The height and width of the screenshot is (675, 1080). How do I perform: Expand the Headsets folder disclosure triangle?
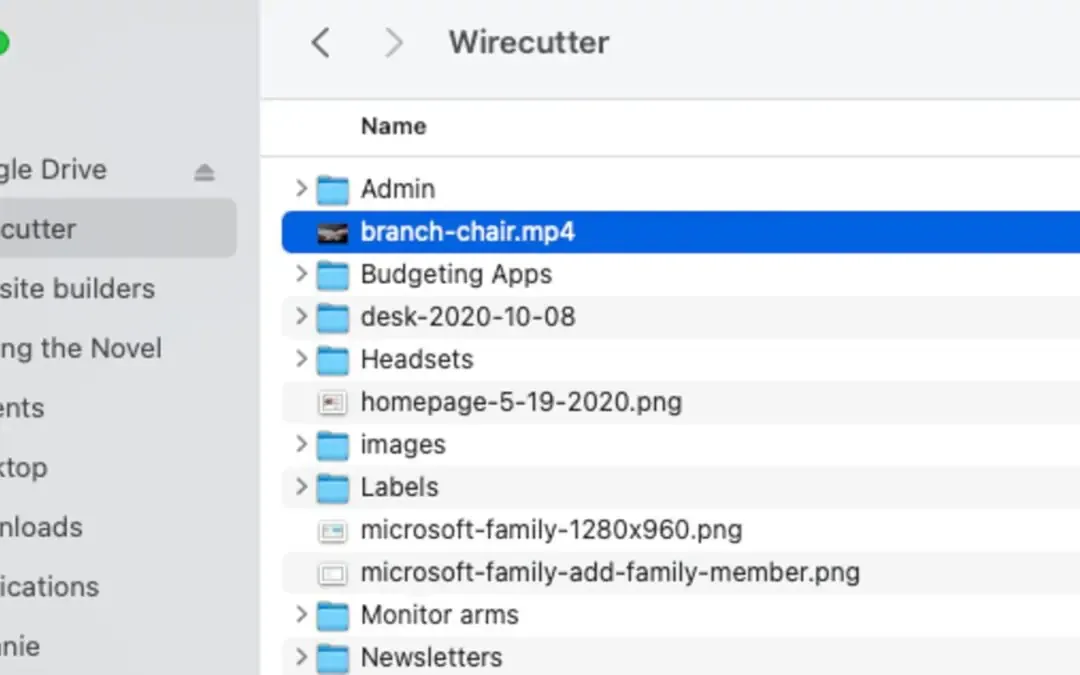coord(300,359)
